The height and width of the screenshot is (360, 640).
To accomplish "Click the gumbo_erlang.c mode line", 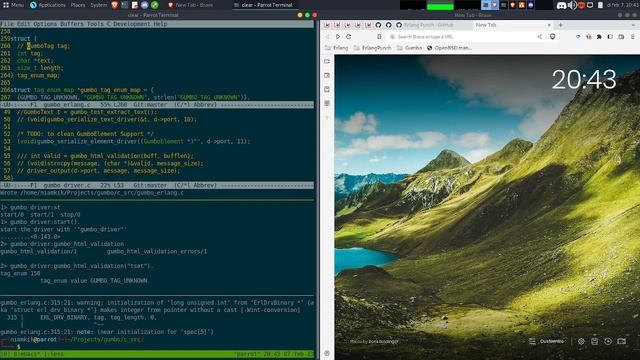I will click(x=157, y=104).
